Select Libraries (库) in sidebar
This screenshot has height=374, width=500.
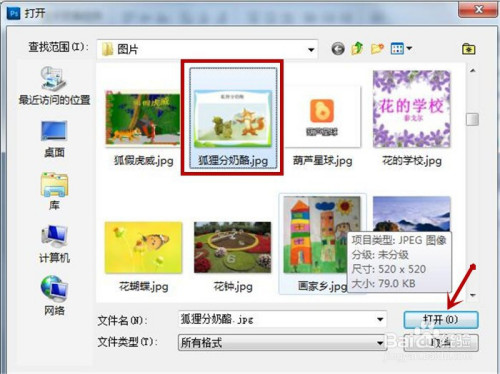54,191
